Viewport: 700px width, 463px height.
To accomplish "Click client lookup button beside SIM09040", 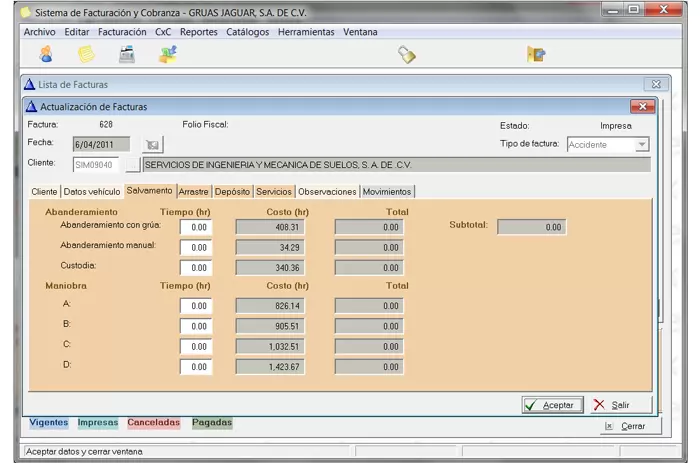I will click(131, 165).
